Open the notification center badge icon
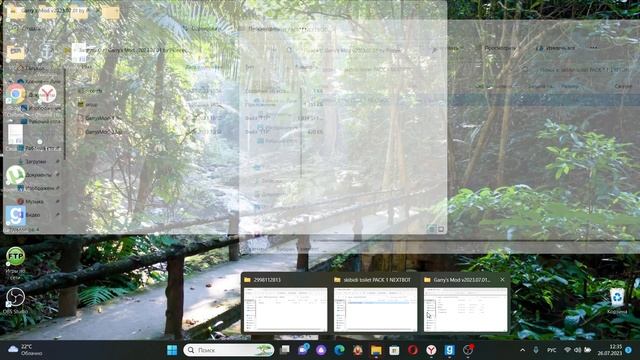 tap(629, 350)
